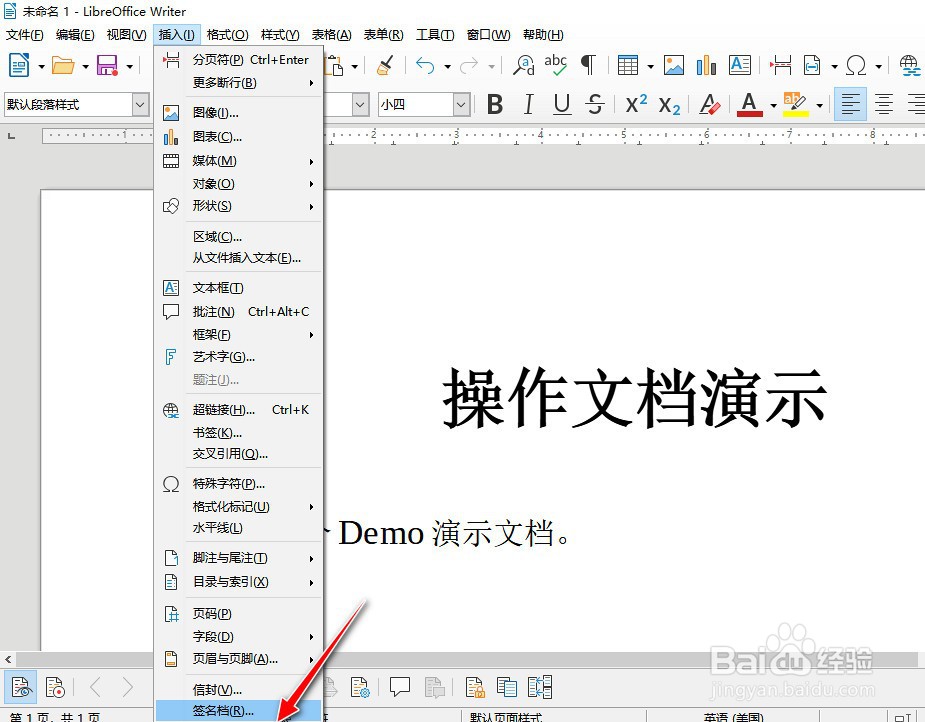
Task: Enable superscript formatting
Action: [x=637, y=103]
